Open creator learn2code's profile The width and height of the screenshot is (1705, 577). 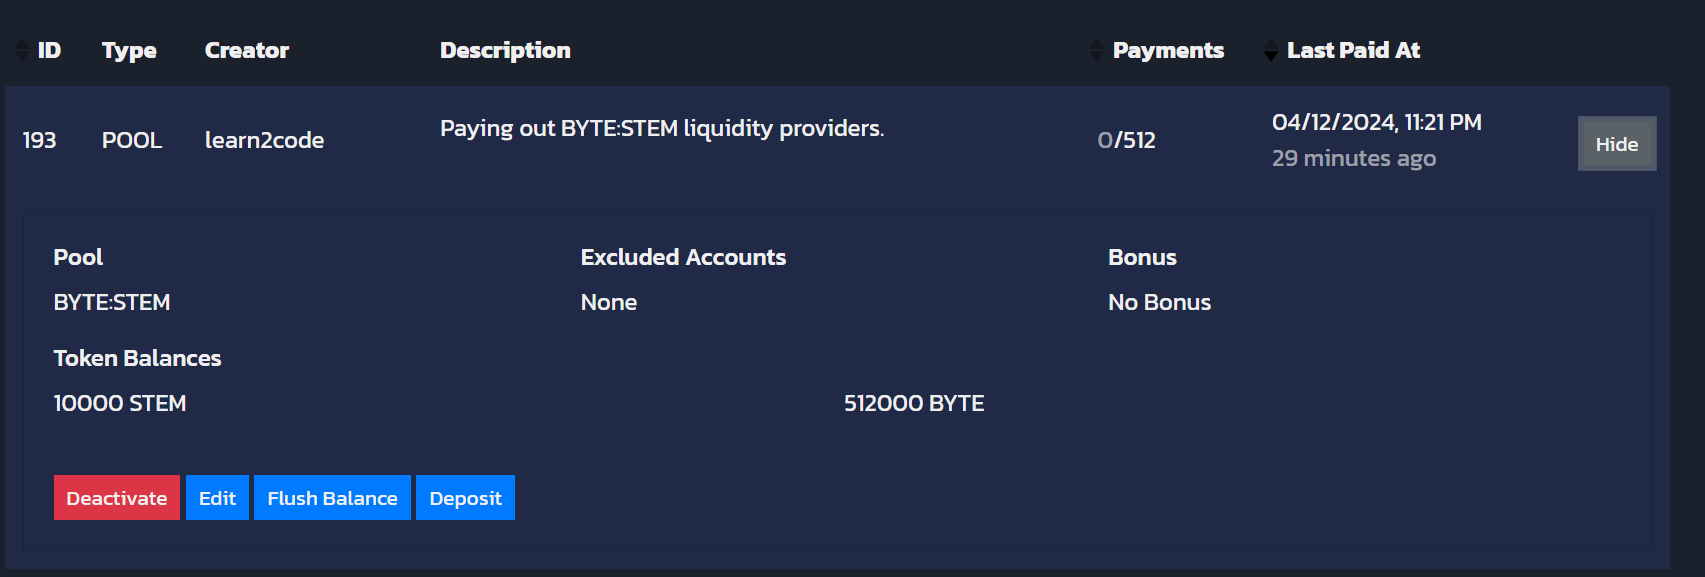tap(264, 140)
